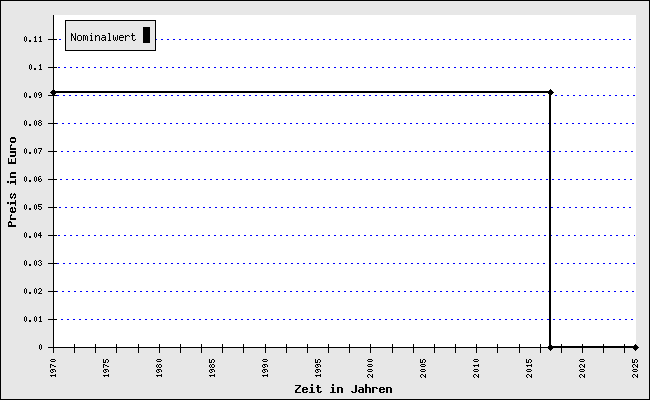This screenshot has width=650, height=400.
Task: Click the 0.1 label on the y-axis
Action: [39, 67]
